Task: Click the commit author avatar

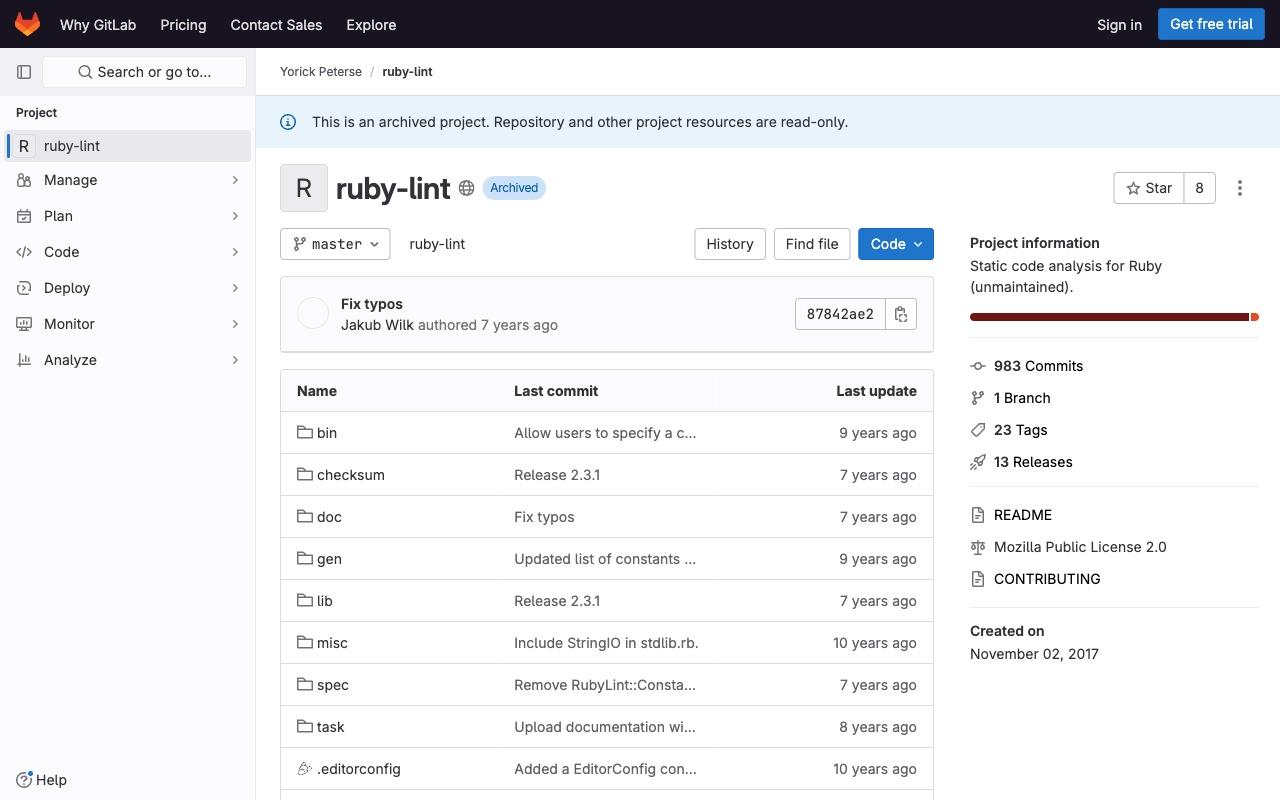Action: tap(313, 314)
